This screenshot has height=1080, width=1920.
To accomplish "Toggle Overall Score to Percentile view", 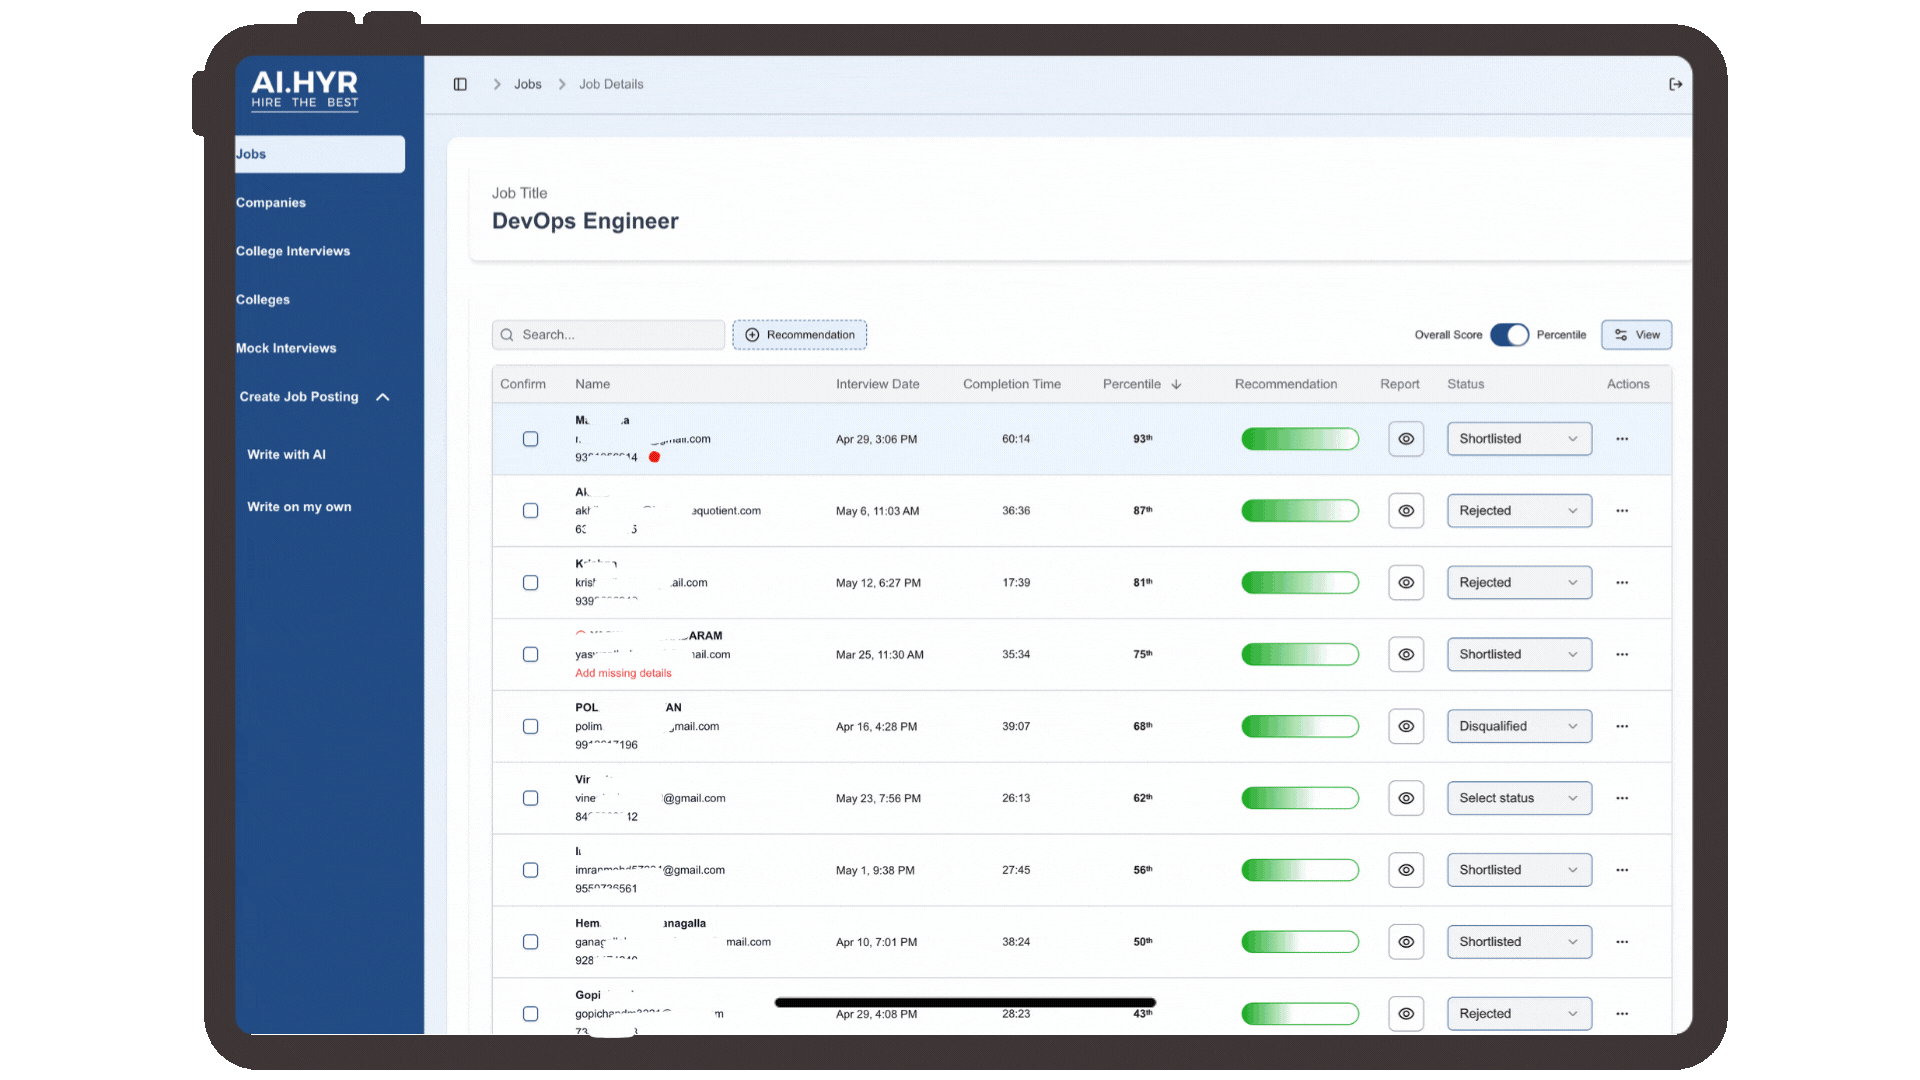I will coord(1510,334).
